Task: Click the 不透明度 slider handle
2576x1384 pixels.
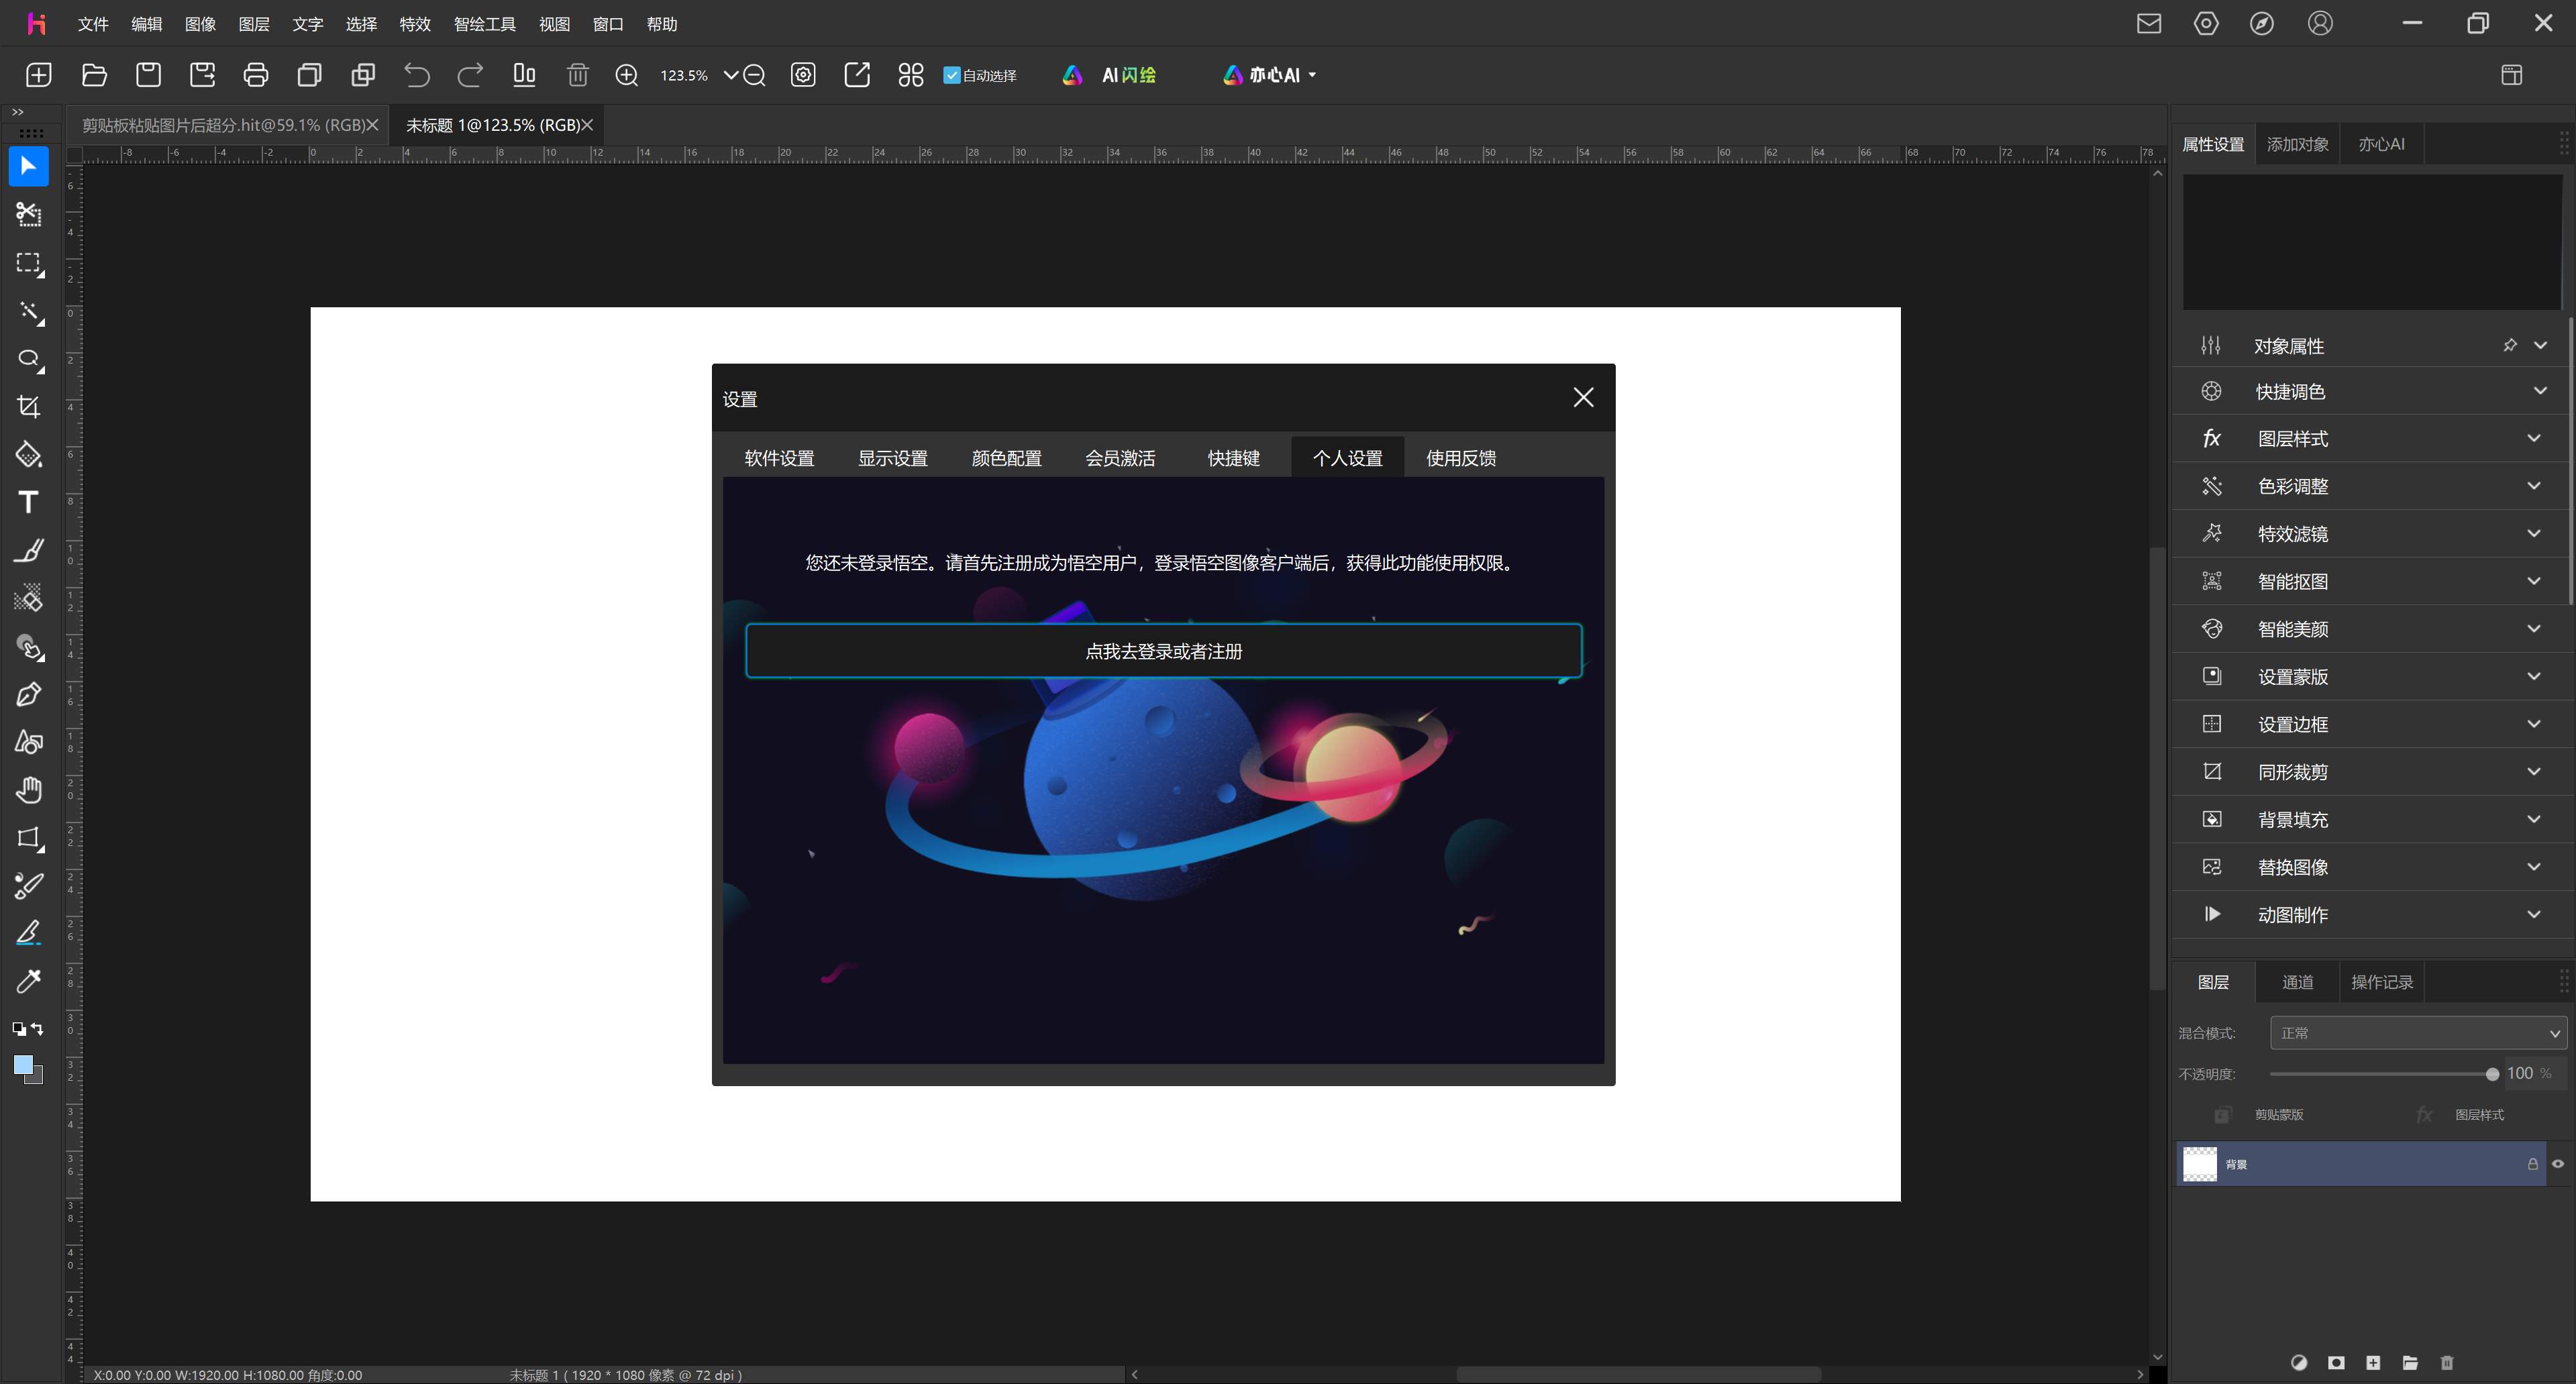Action: (2492, 1074)
